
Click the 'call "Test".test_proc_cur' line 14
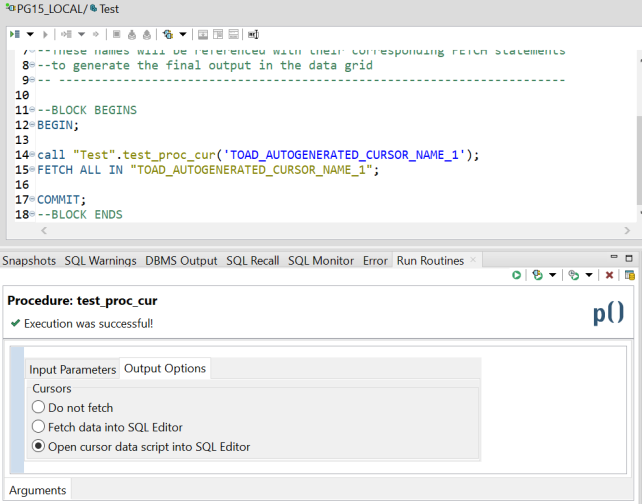(x=258, y=155)
